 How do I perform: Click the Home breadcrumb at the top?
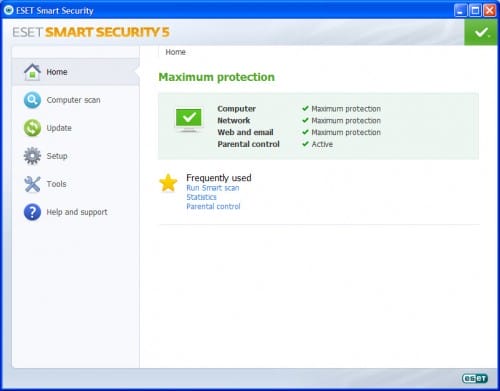175,52
